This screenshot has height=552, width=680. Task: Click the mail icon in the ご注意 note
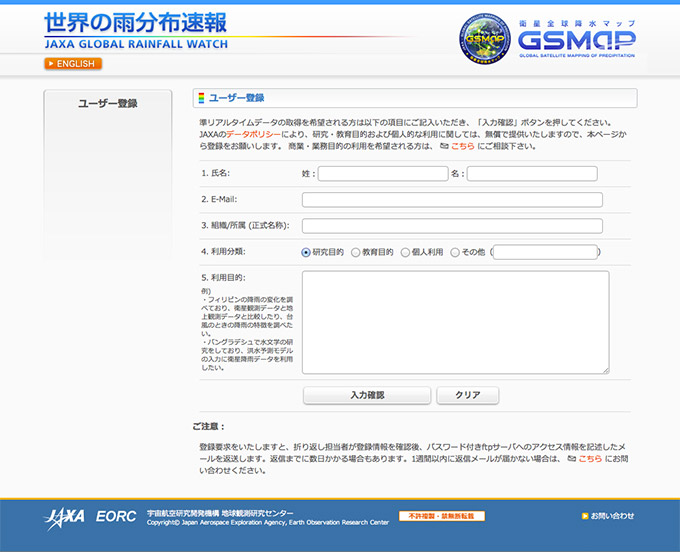point(571,458)
